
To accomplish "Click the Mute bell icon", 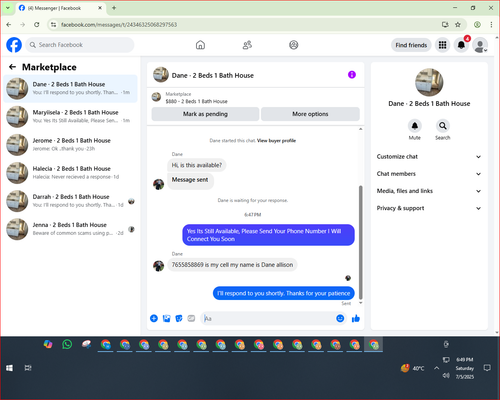I will click(x=415, y=126).
